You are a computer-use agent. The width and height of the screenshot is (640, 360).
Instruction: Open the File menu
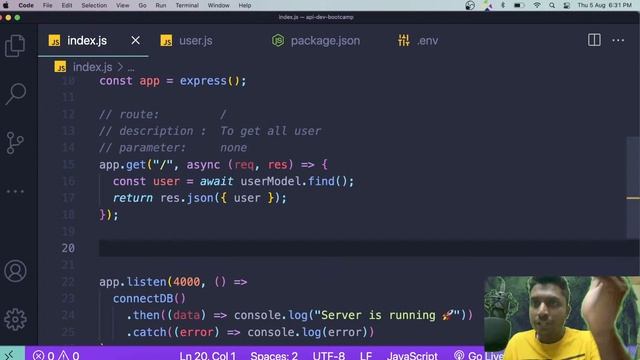click(48, 5)
